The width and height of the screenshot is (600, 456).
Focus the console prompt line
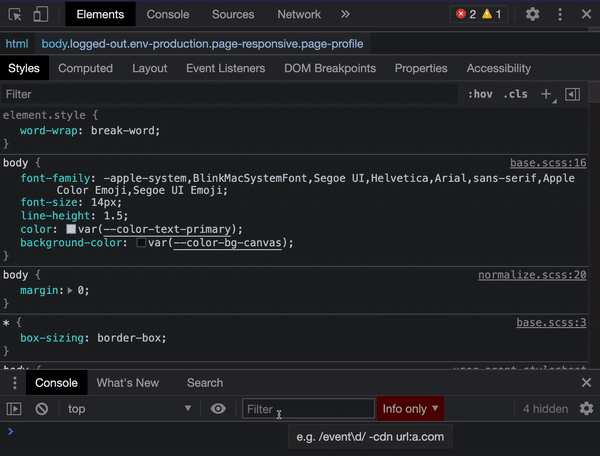coord(300,432)
